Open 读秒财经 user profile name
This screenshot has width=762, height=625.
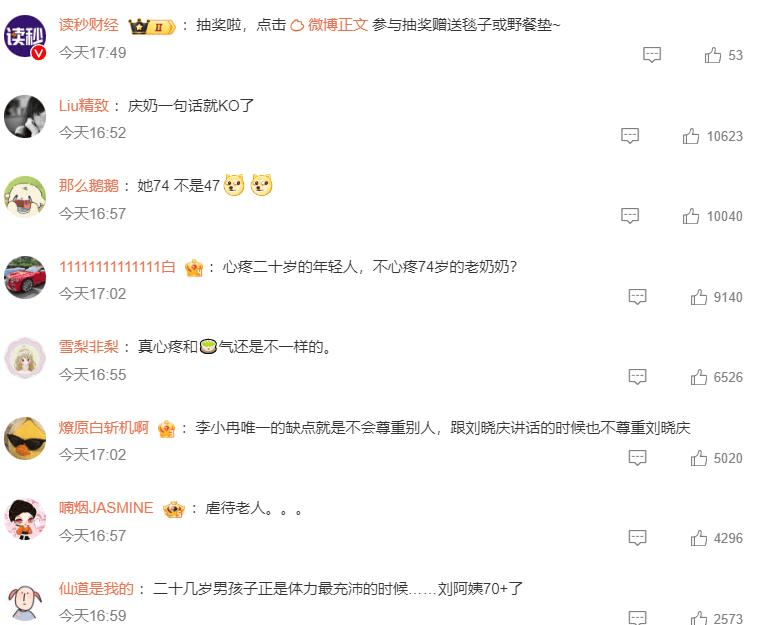[x=88, y=24]
